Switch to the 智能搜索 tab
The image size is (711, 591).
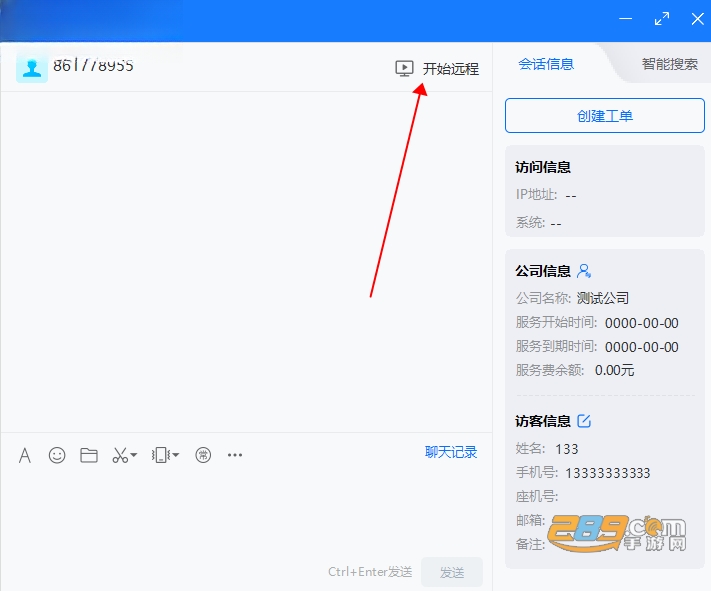point(670,64)
